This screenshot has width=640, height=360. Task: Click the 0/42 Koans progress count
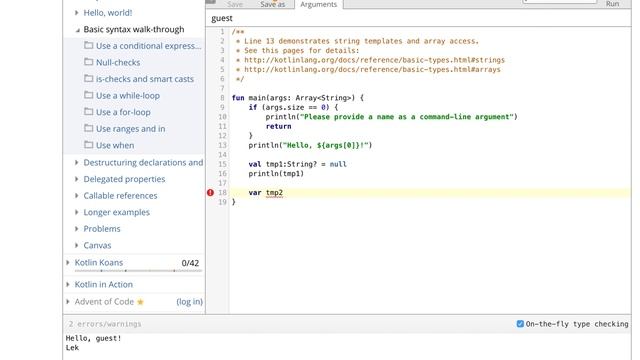[x=190, y=263]
